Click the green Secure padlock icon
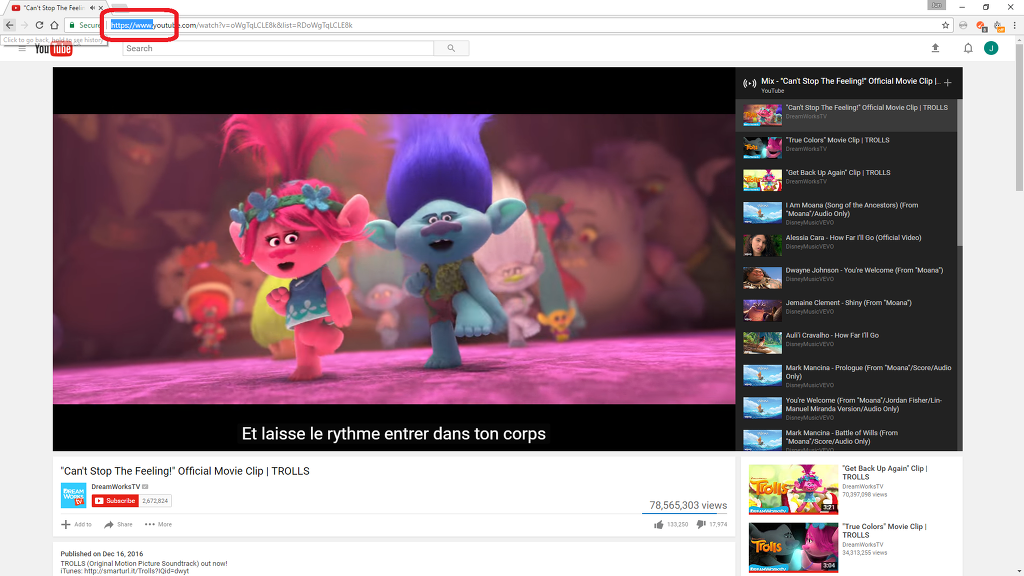The width and height of the screenshot is (1024, 576). coord(72,25)
